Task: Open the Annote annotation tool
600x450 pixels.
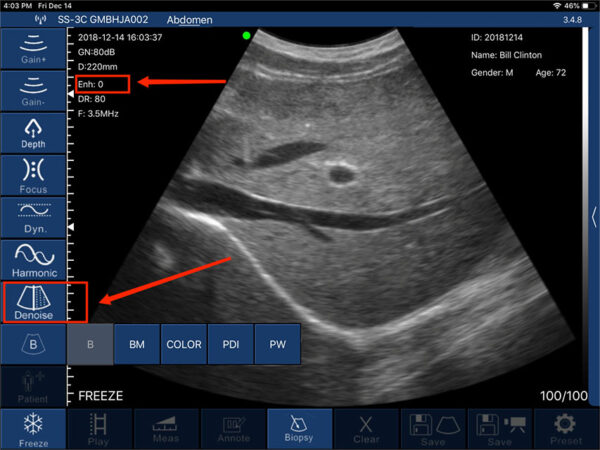Action: point(233,428)
